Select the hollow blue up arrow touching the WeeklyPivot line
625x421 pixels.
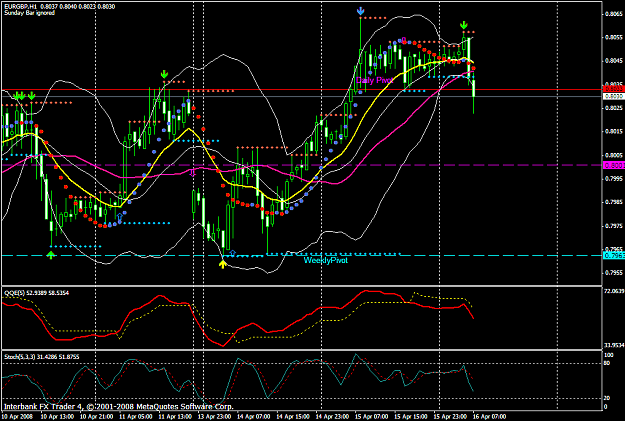pyautogui.click(x=233, y=253)
